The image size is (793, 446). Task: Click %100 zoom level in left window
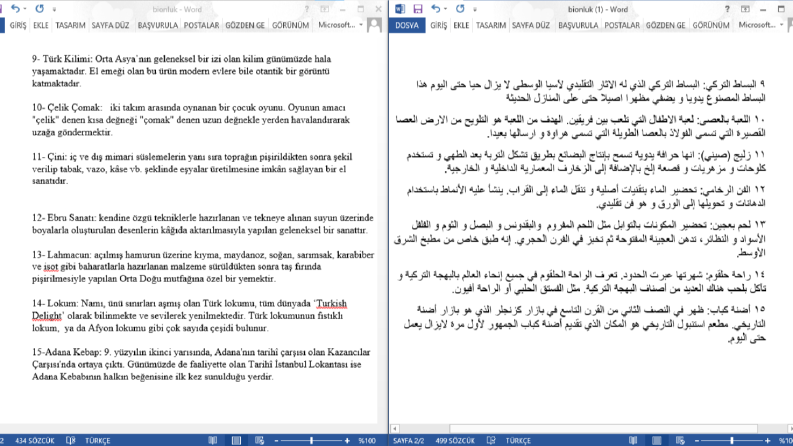pyautogui.click(x=367, y=440)
